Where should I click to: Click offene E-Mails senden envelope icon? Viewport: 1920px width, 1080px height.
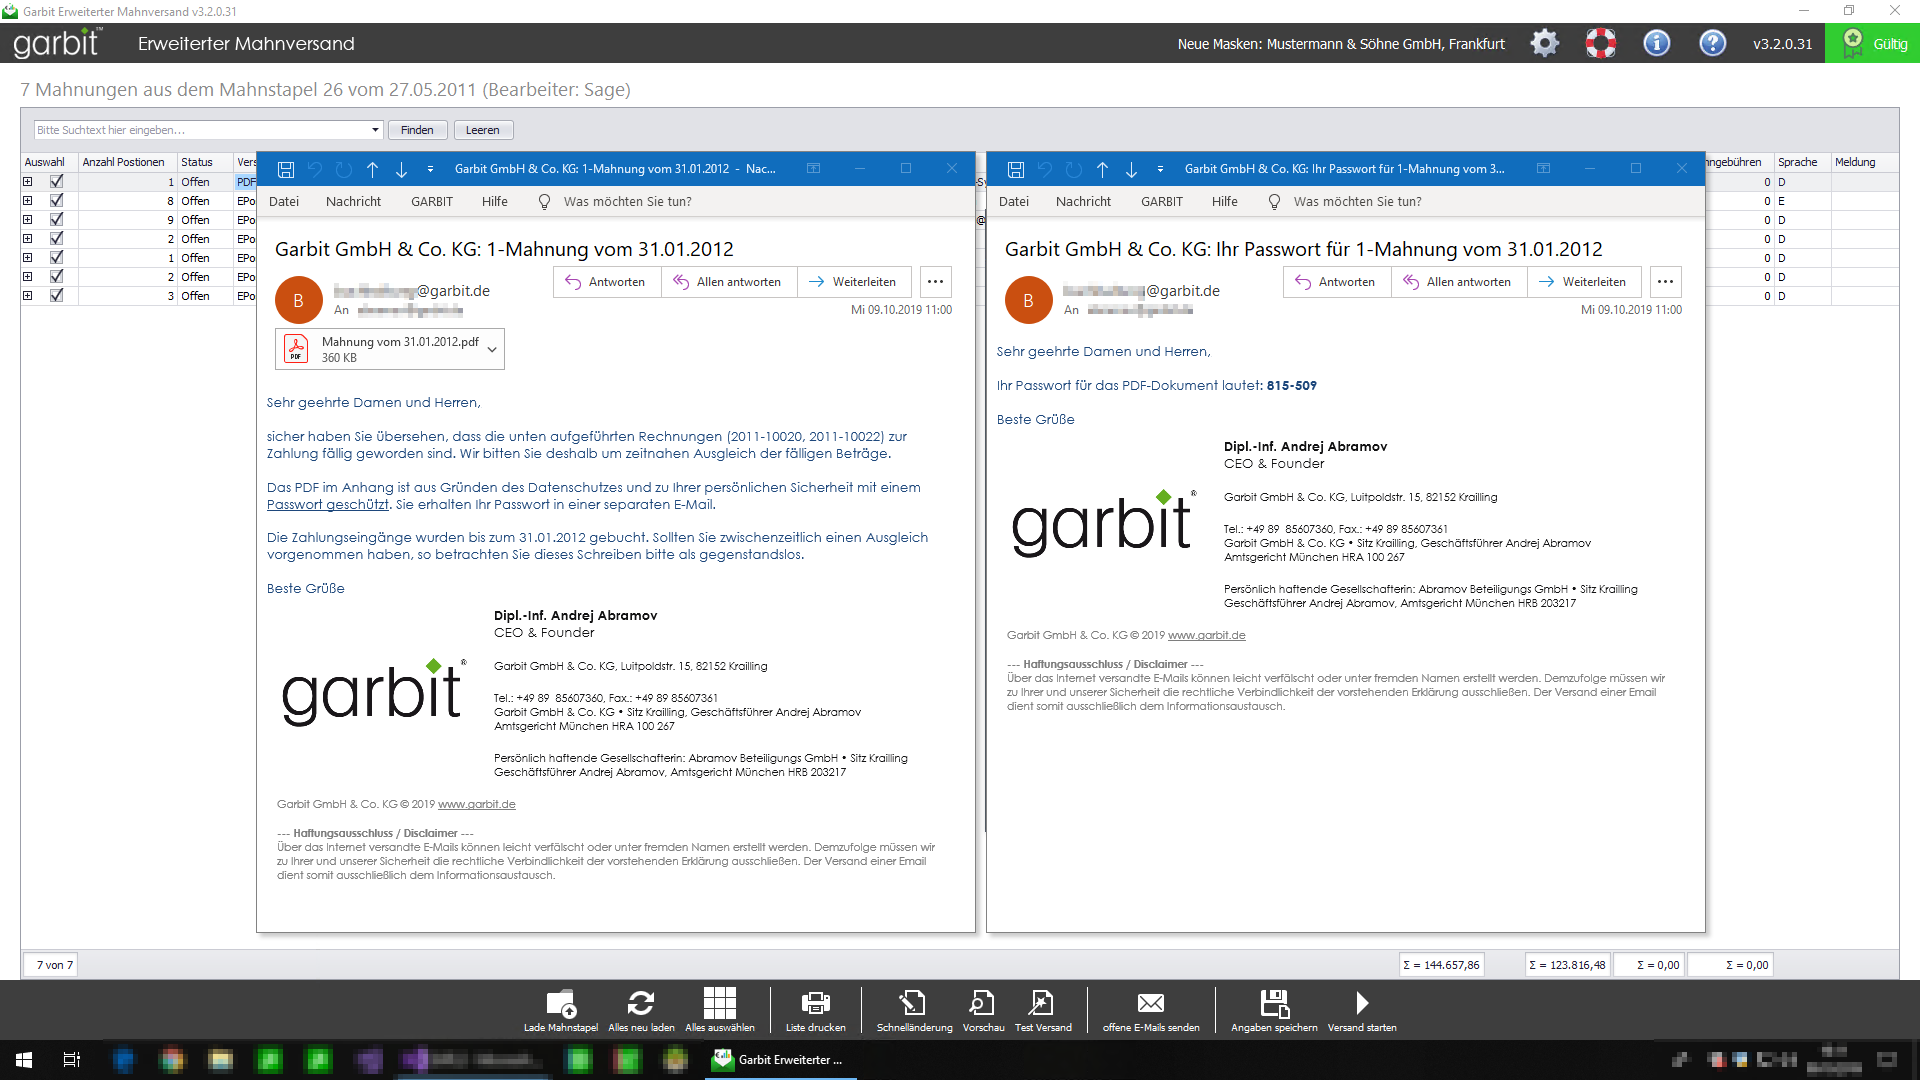click(1150, 1003)
